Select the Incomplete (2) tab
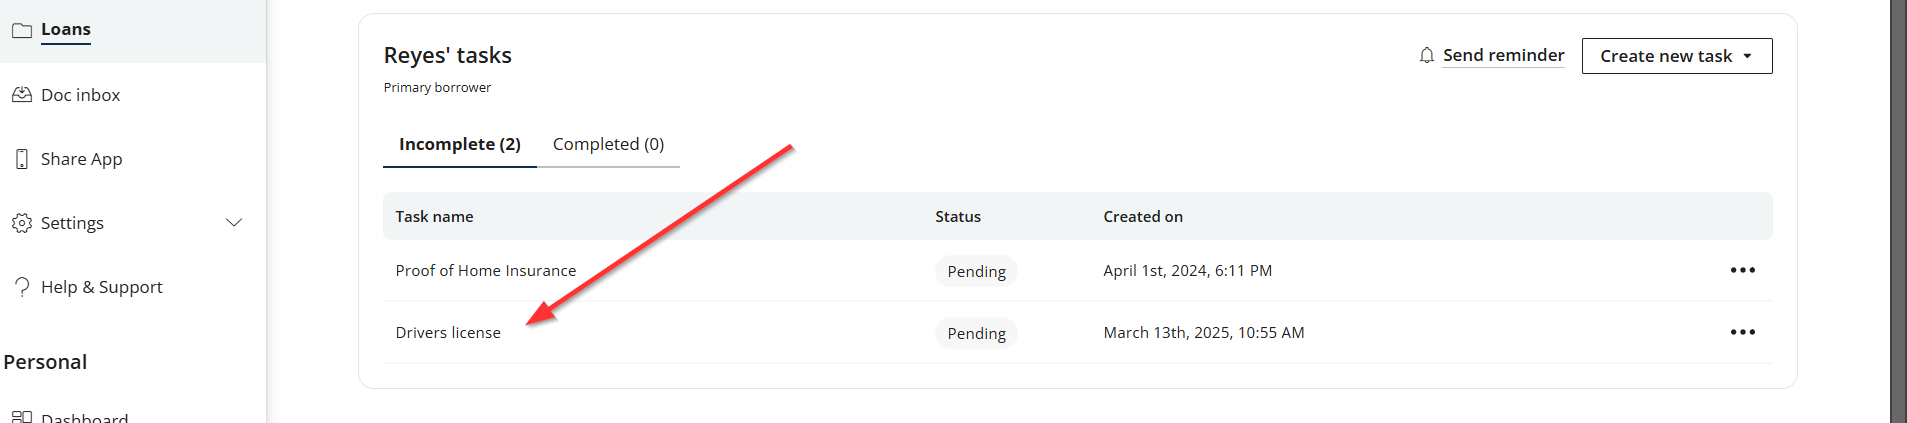 [460, 144]
